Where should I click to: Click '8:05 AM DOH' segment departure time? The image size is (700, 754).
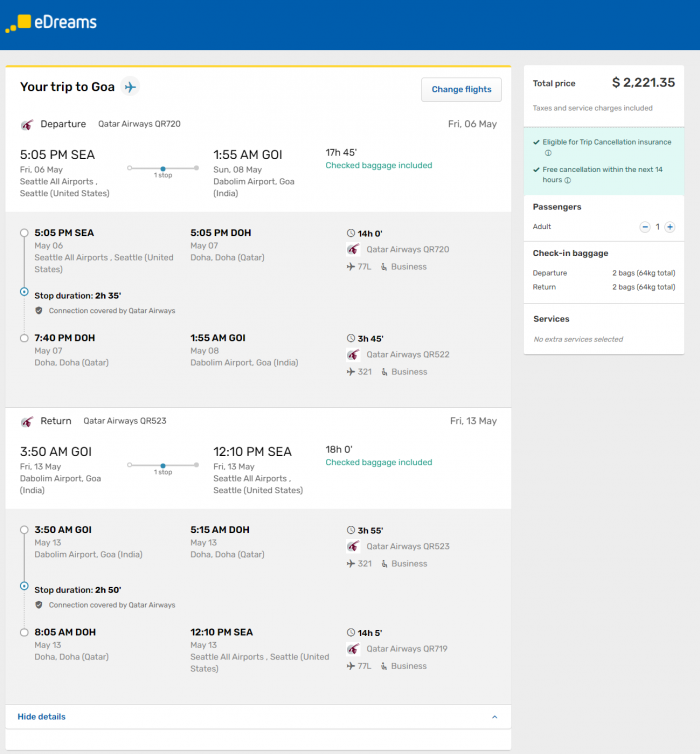(65, 632)
